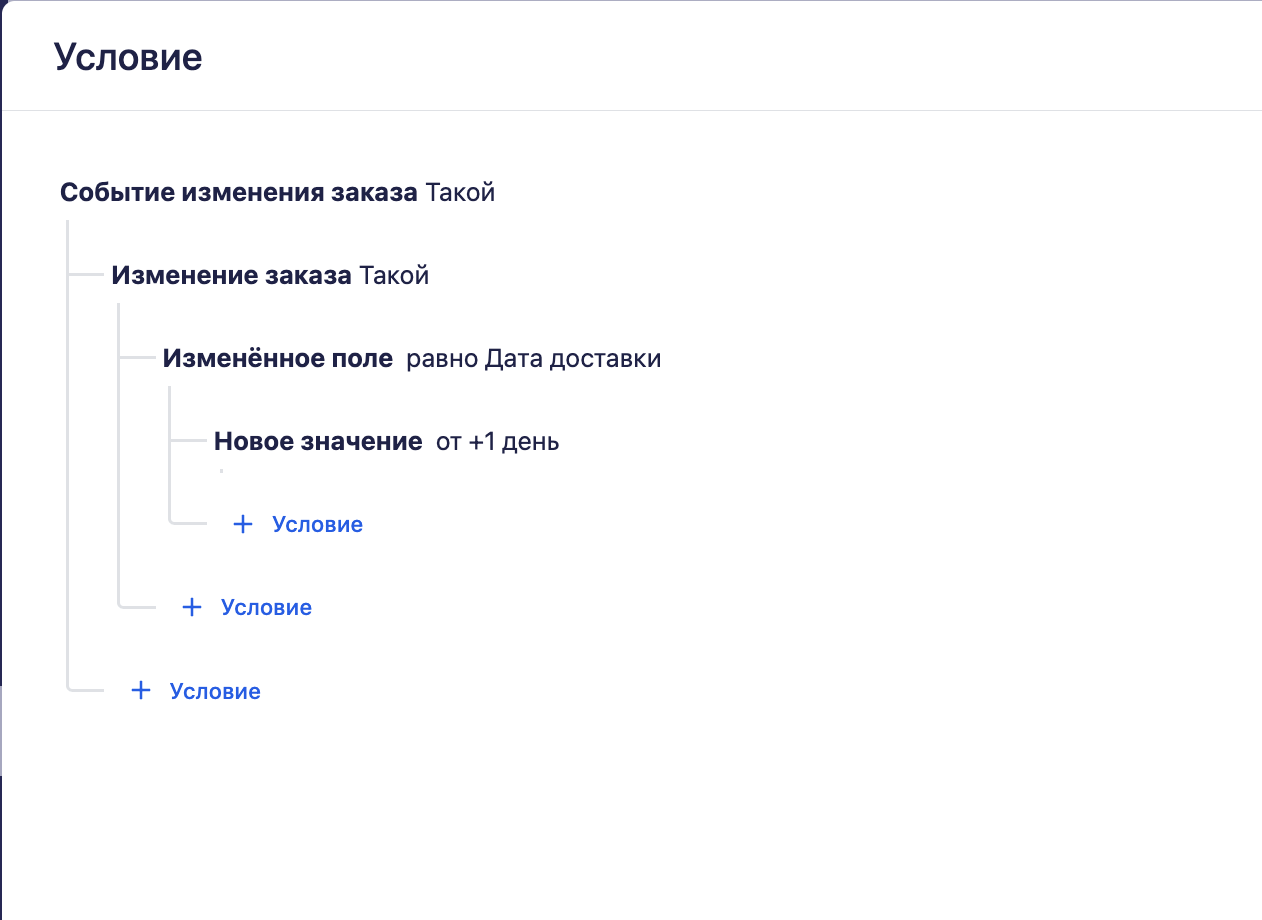Screen dimensions: 1262x920
Task: Click the равно Дата доставки condition text
Action: [x=533, y=358]
